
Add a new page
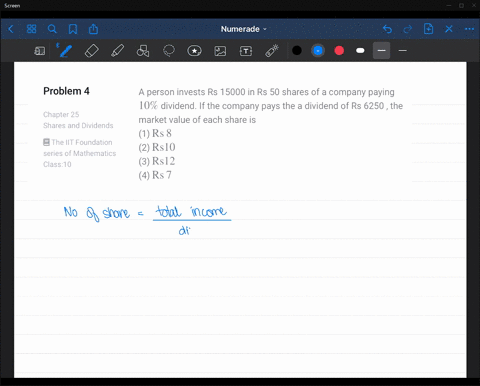click(428, 29)
